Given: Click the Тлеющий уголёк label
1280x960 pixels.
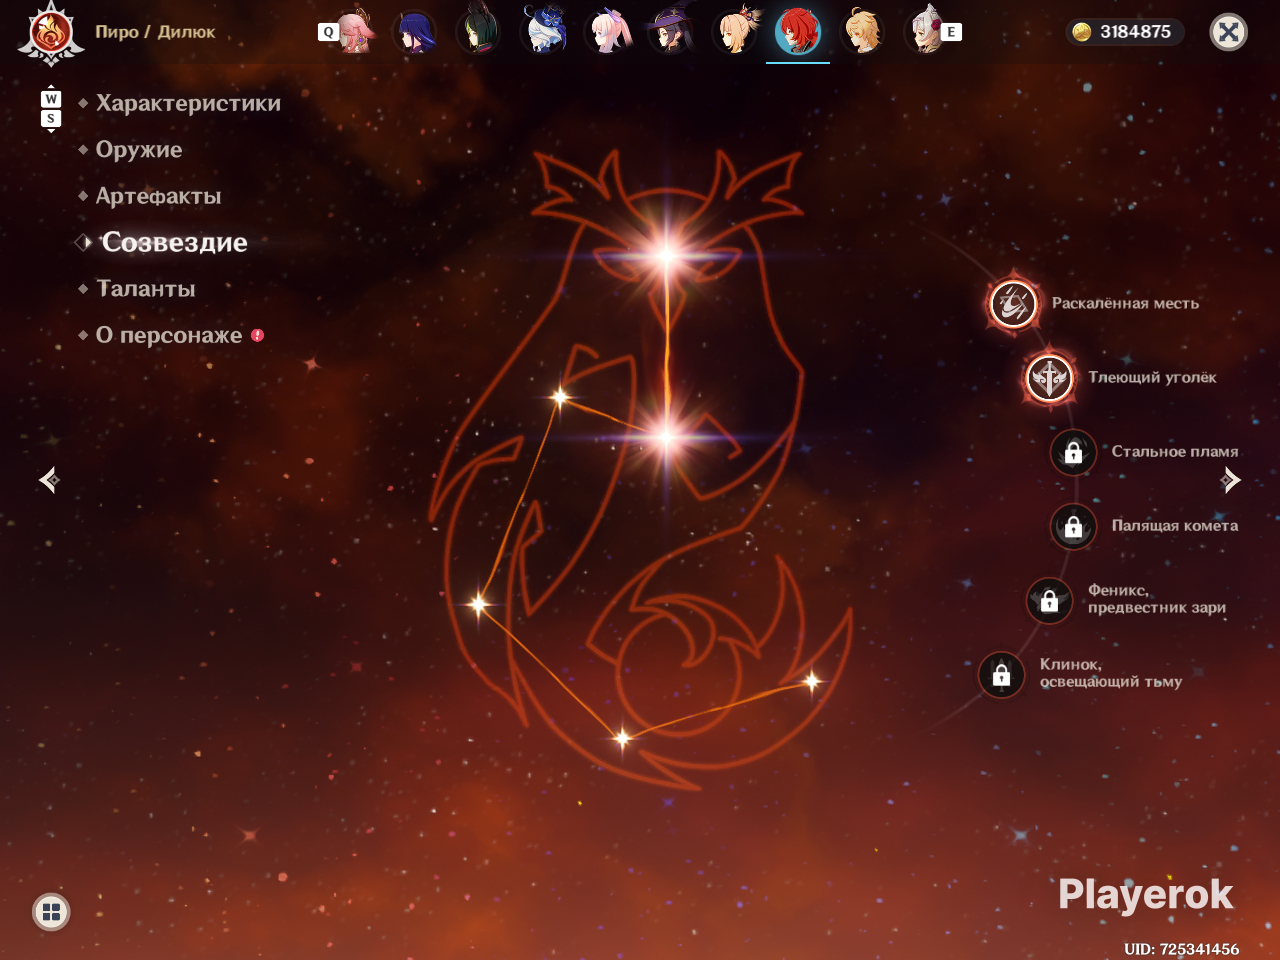Looking at the screenshot, I should coord(1152,377).
